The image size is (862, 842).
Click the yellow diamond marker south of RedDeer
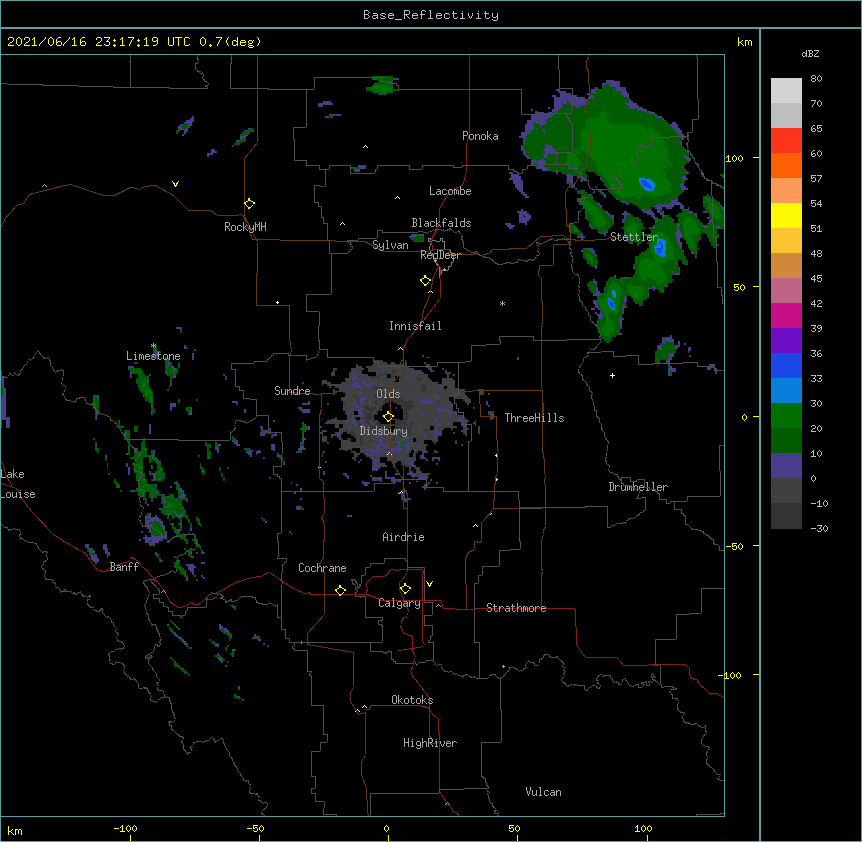(425, 280)
